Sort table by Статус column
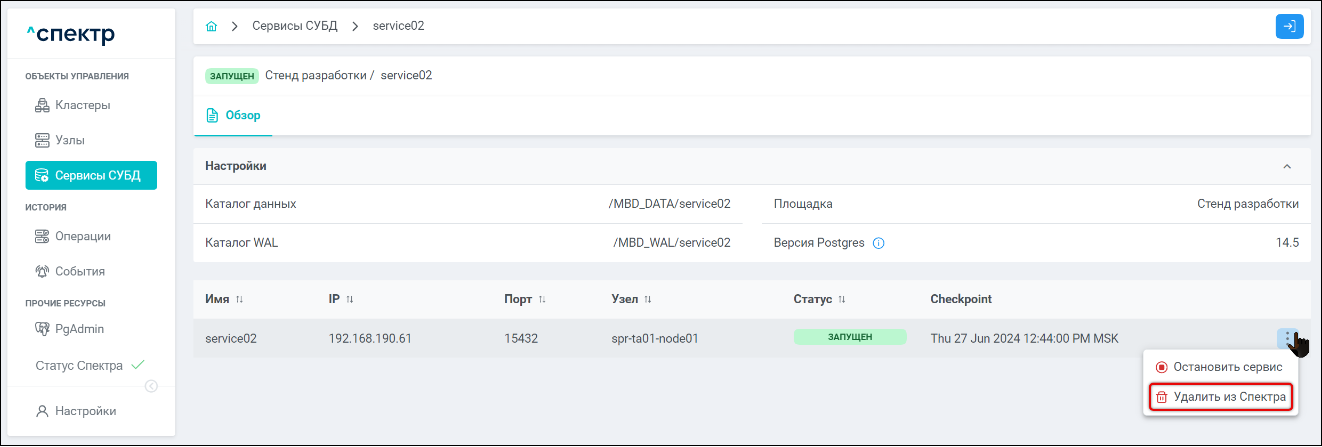Viewport: 1322px width, 447px height. pos(842,300)
